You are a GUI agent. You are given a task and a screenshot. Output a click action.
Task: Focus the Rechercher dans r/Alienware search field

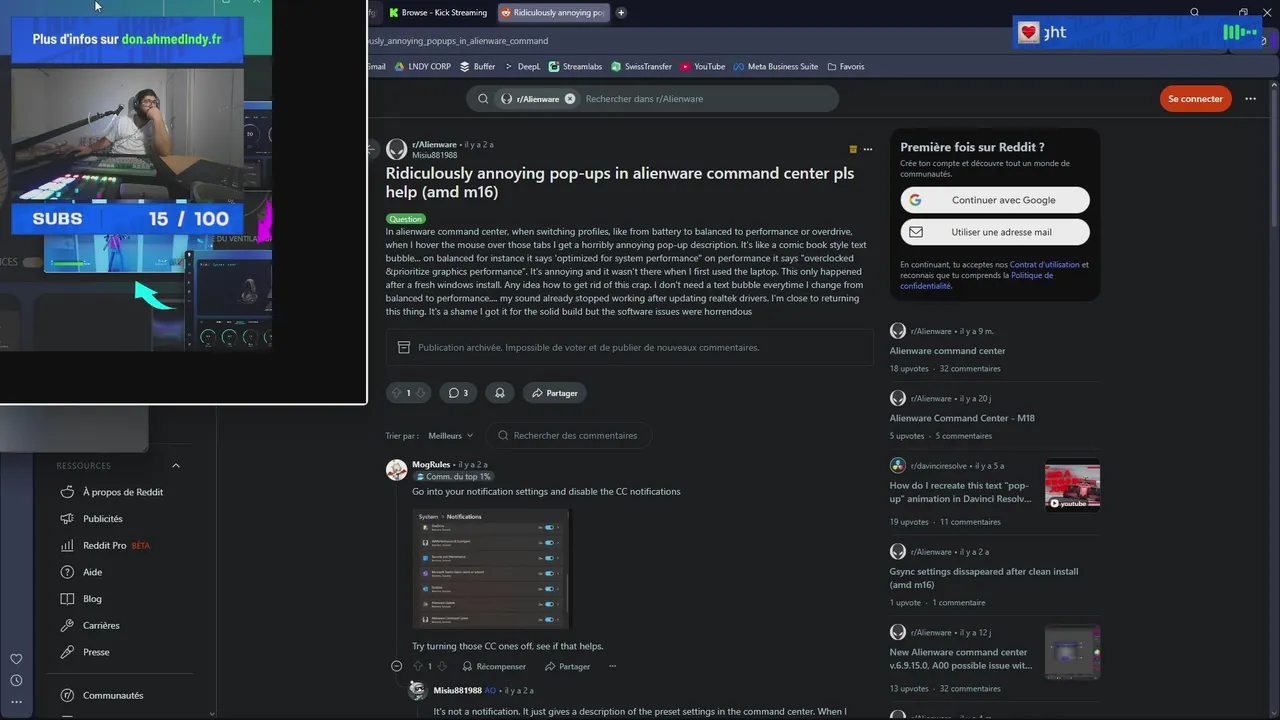pyautogui.click(x=705, y=99)
